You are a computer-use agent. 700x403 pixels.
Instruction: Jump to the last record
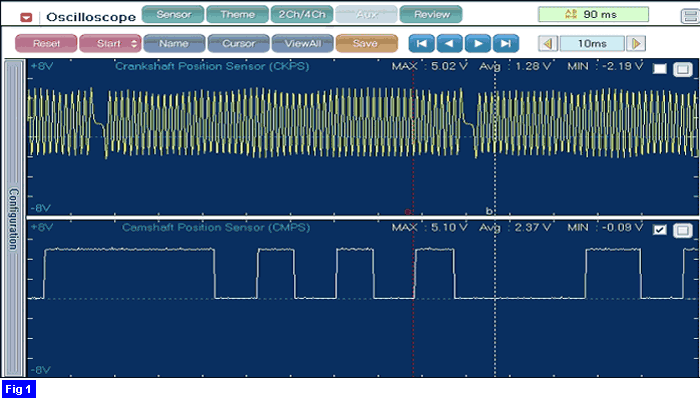coord(506,44)
